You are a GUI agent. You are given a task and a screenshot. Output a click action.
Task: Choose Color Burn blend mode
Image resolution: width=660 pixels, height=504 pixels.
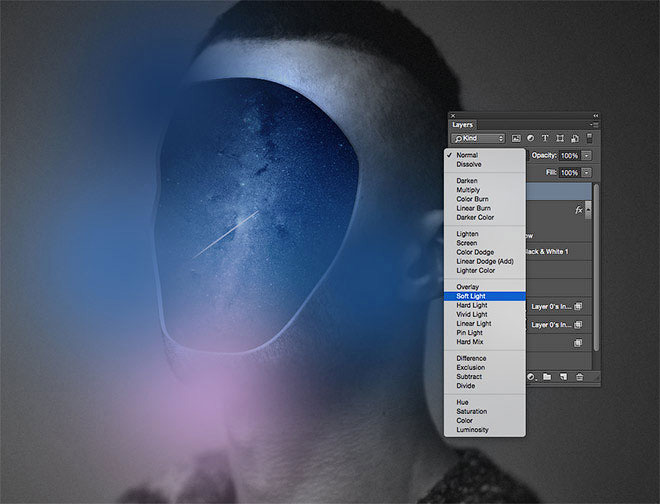(x=485, y=199)
